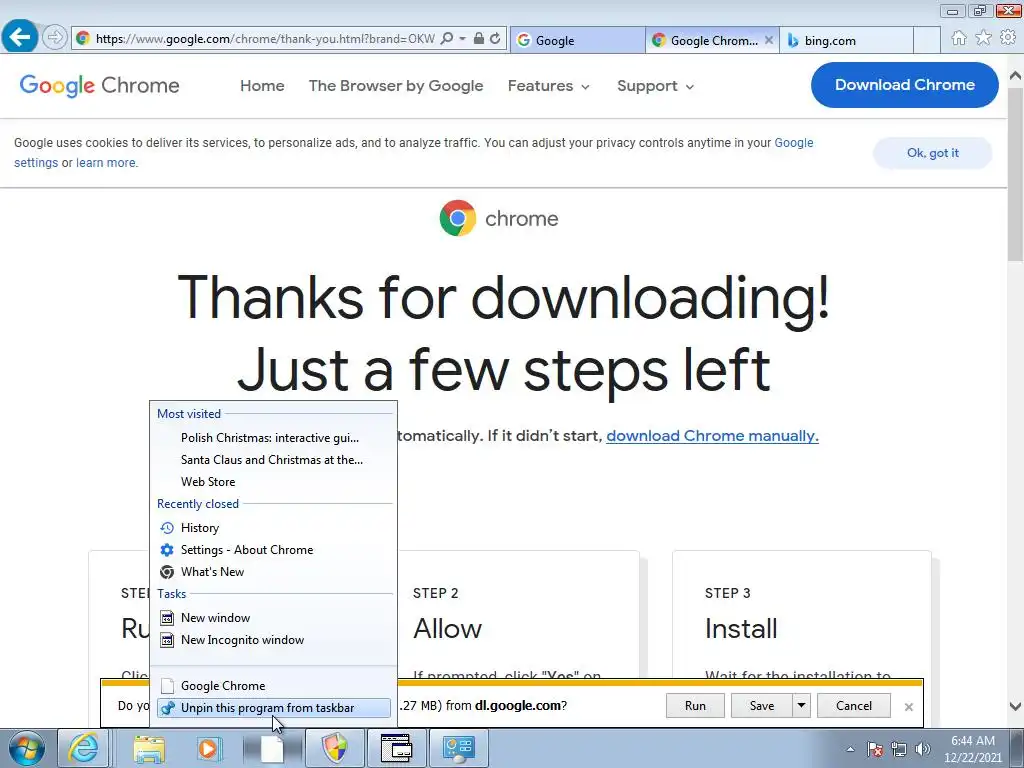Click the chrome logo icon in page center
Image resolution: width=1024 pixels, height=768 pixels.
tap(458, 217)
